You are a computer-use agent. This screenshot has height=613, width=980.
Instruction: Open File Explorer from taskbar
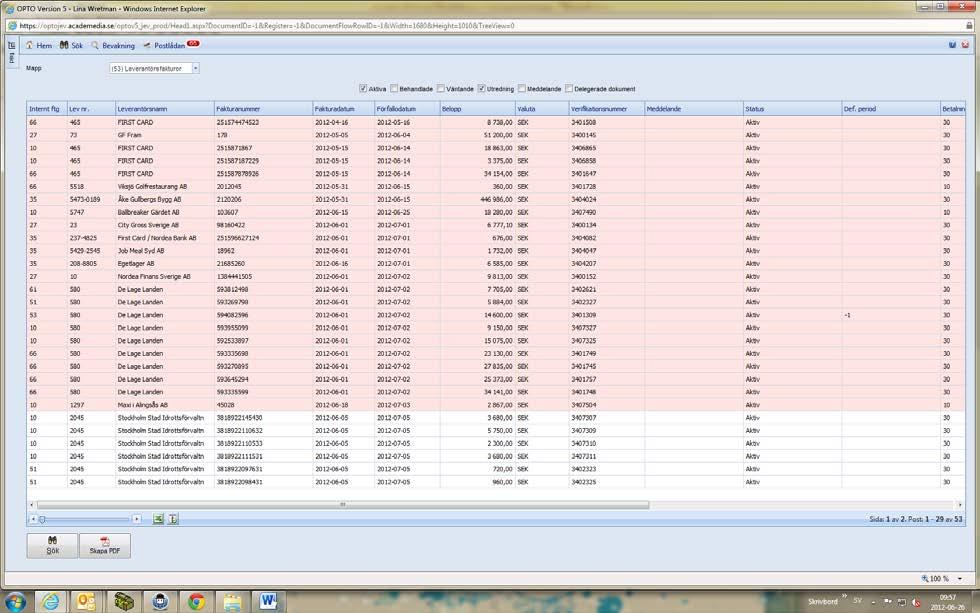(x=232, y=602)
